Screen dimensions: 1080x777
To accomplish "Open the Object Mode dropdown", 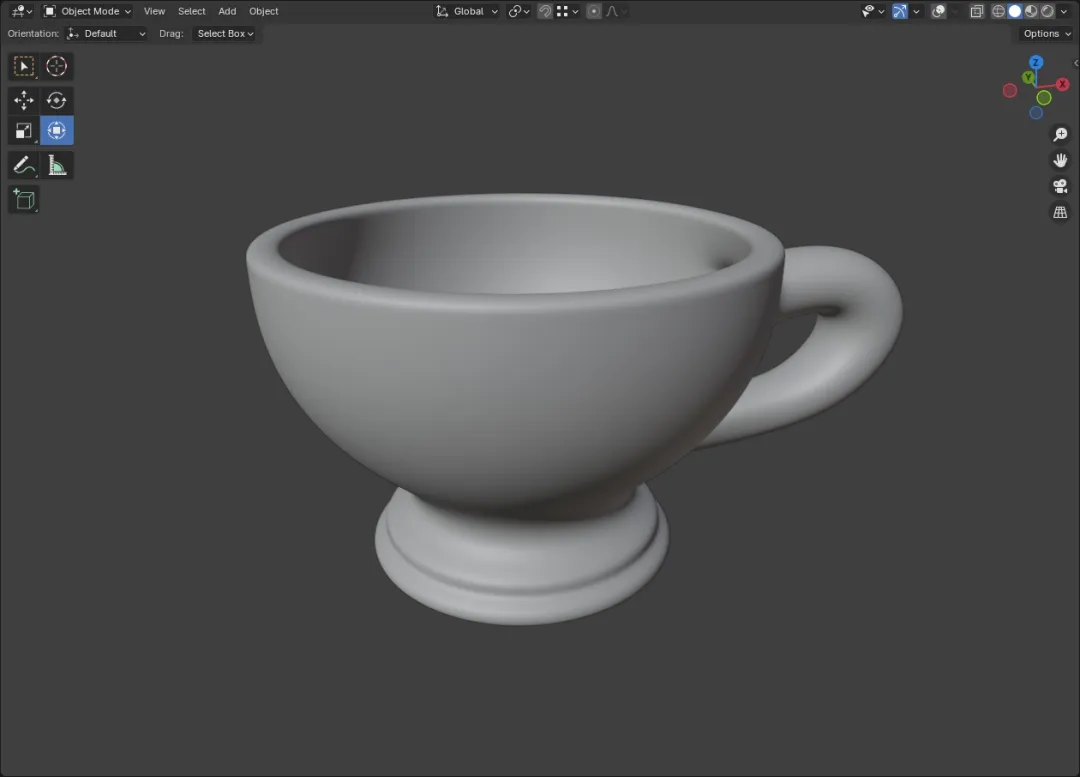I will (x=87, y=11).
